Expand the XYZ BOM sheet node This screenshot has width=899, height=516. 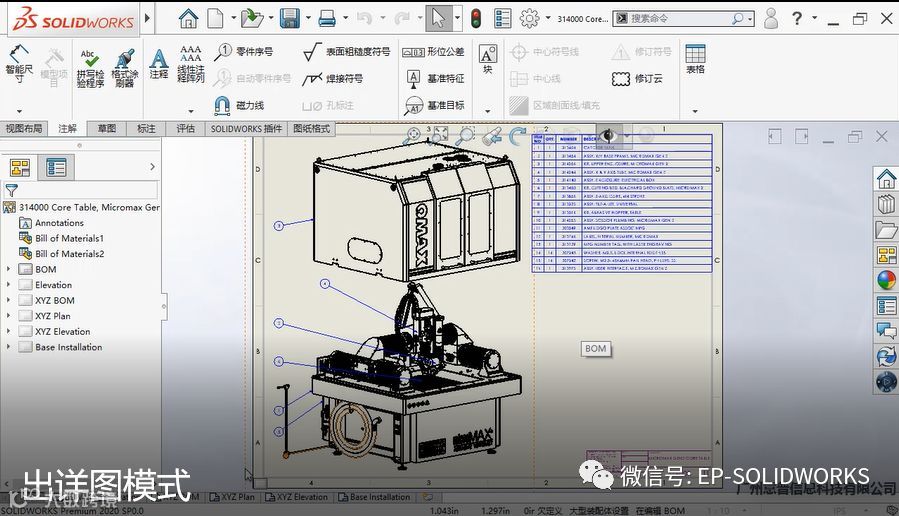coord(8,300)
